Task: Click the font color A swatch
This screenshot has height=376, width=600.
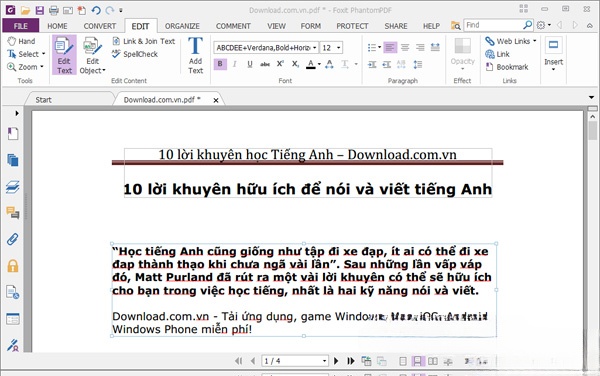Action: pos(311,64)
